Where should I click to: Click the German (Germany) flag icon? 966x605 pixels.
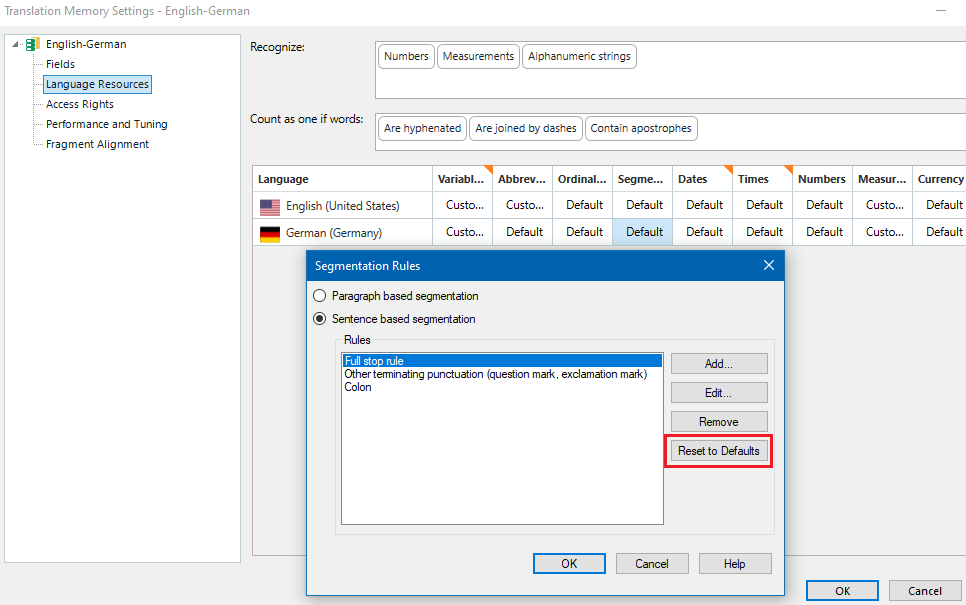[269, 231]
